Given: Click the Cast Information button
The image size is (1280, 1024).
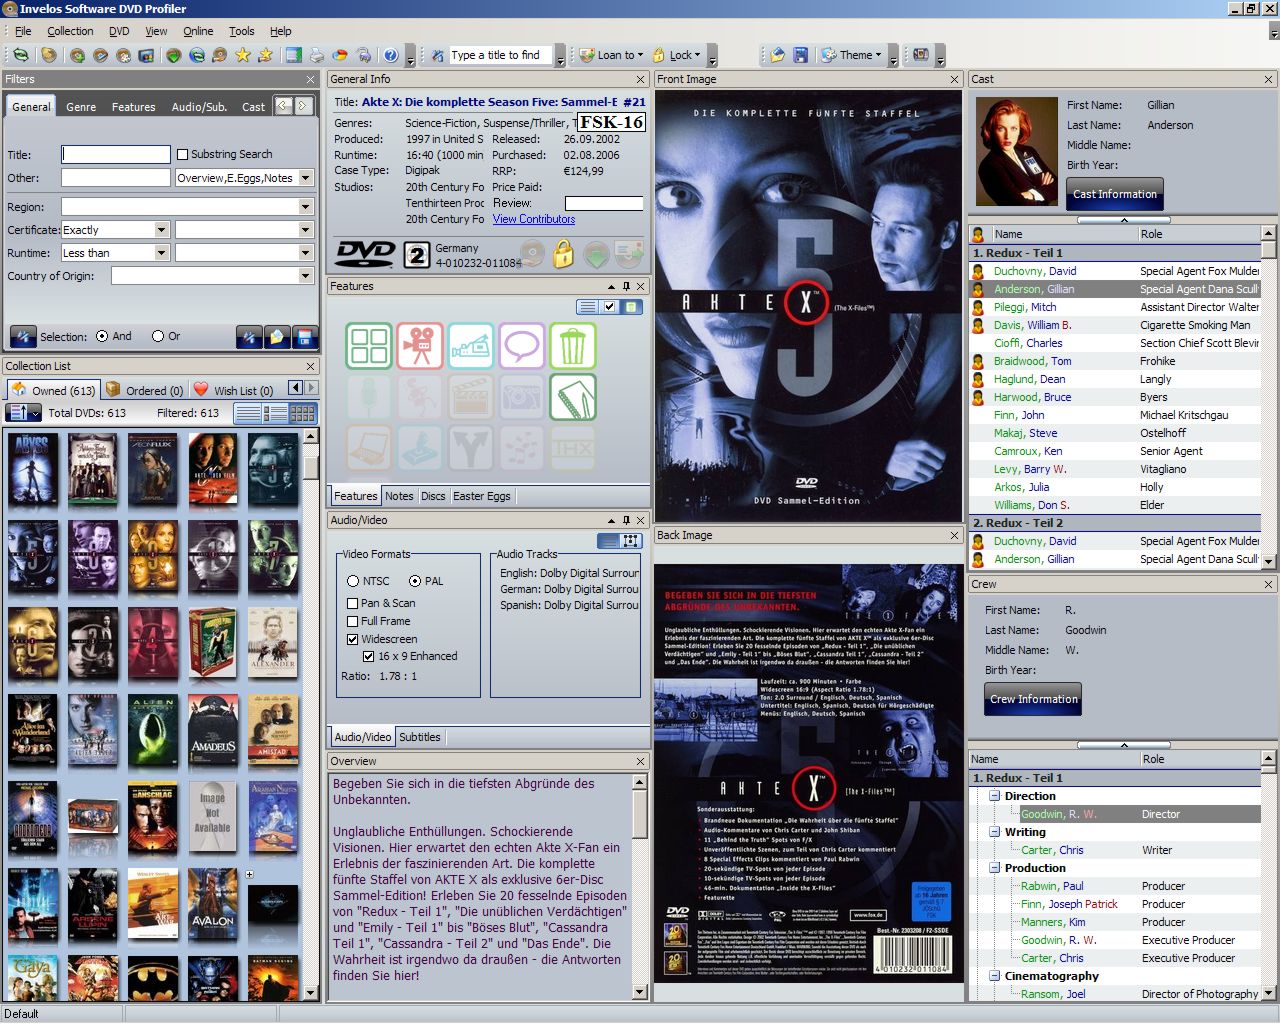Looking at the screenshot, I should pyautogui.click(x=1114, y=194).
